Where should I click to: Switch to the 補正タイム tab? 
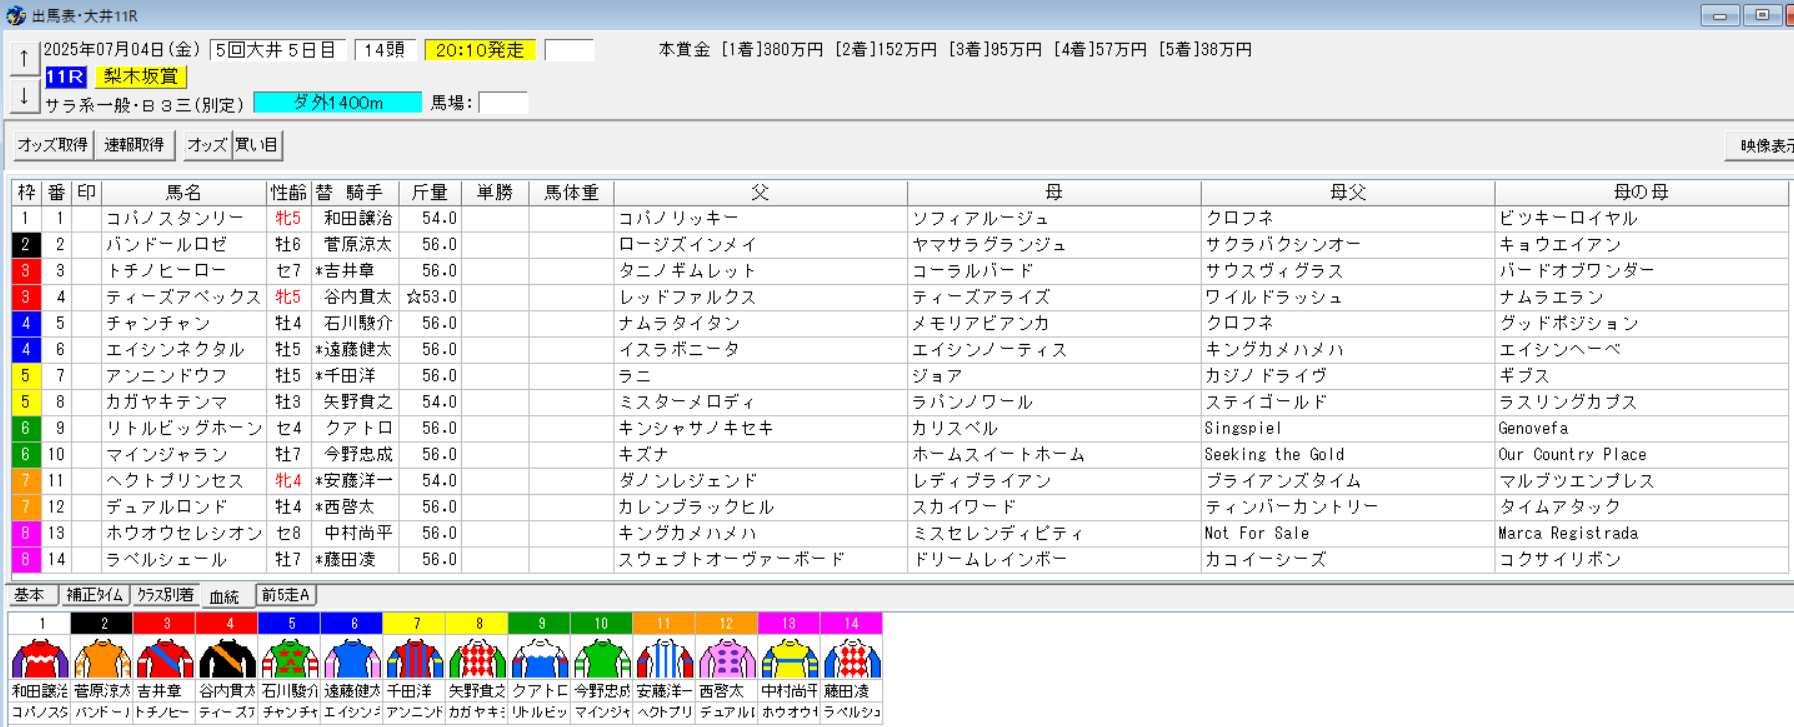click(x=95, y=595)
